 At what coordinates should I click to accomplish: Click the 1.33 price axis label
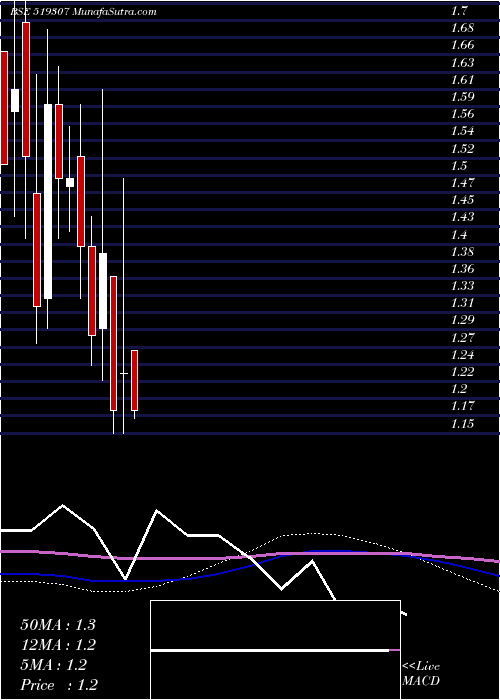(462, 286)
